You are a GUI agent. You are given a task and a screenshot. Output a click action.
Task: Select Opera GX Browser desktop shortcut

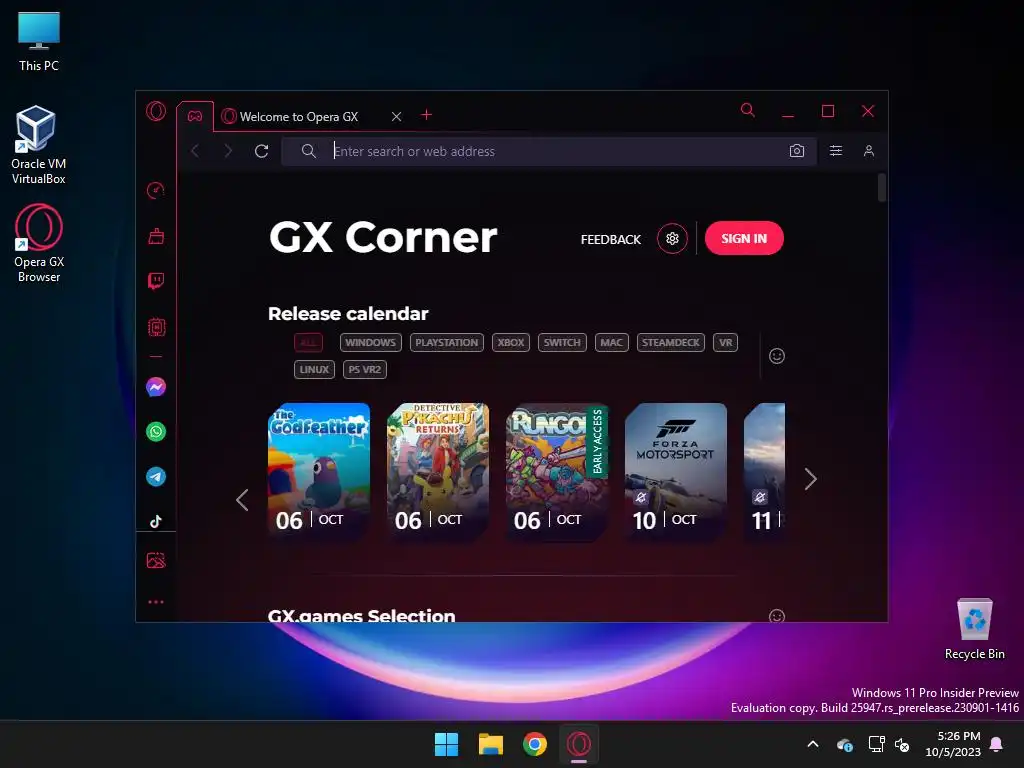point(39,244)
